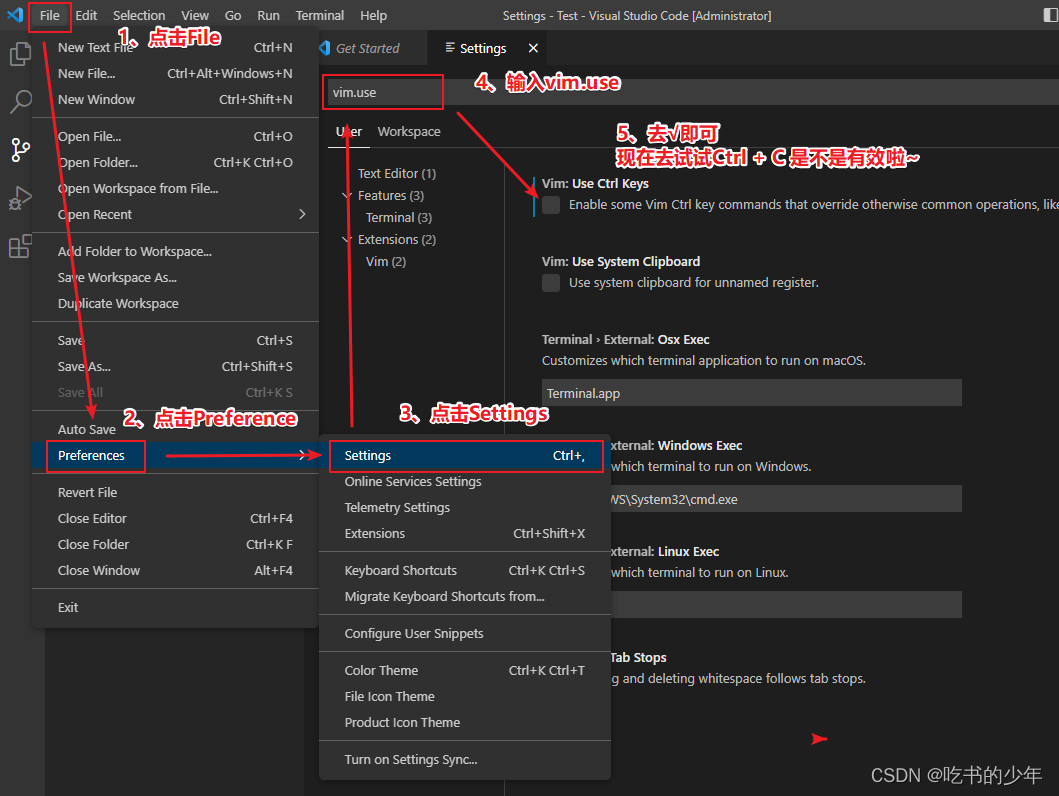1059x796 pixels.
Task: Choose New File... menu item
Action: pyautogui.click(x=175, y=73)
